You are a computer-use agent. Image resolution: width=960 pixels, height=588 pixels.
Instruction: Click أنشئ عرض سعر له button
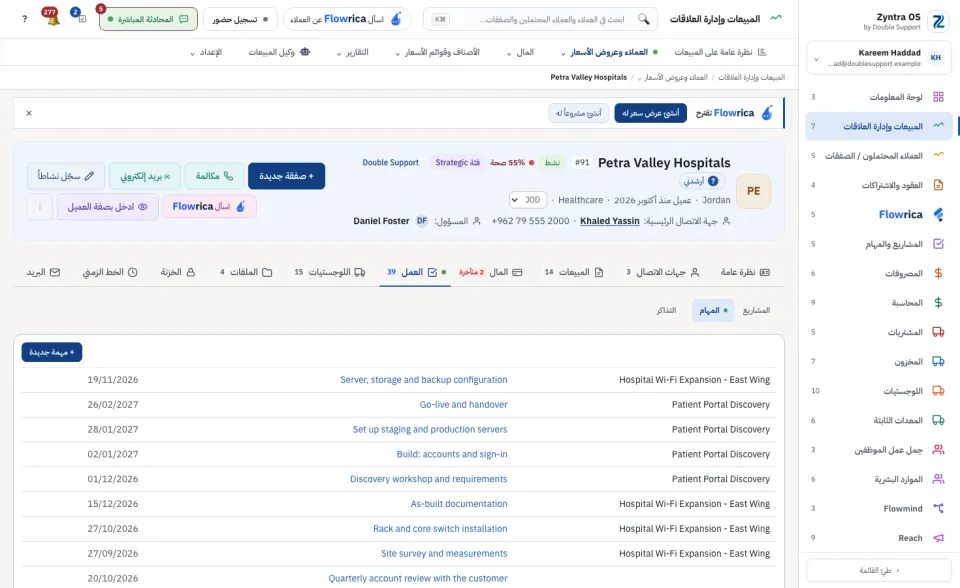(650, 113)
